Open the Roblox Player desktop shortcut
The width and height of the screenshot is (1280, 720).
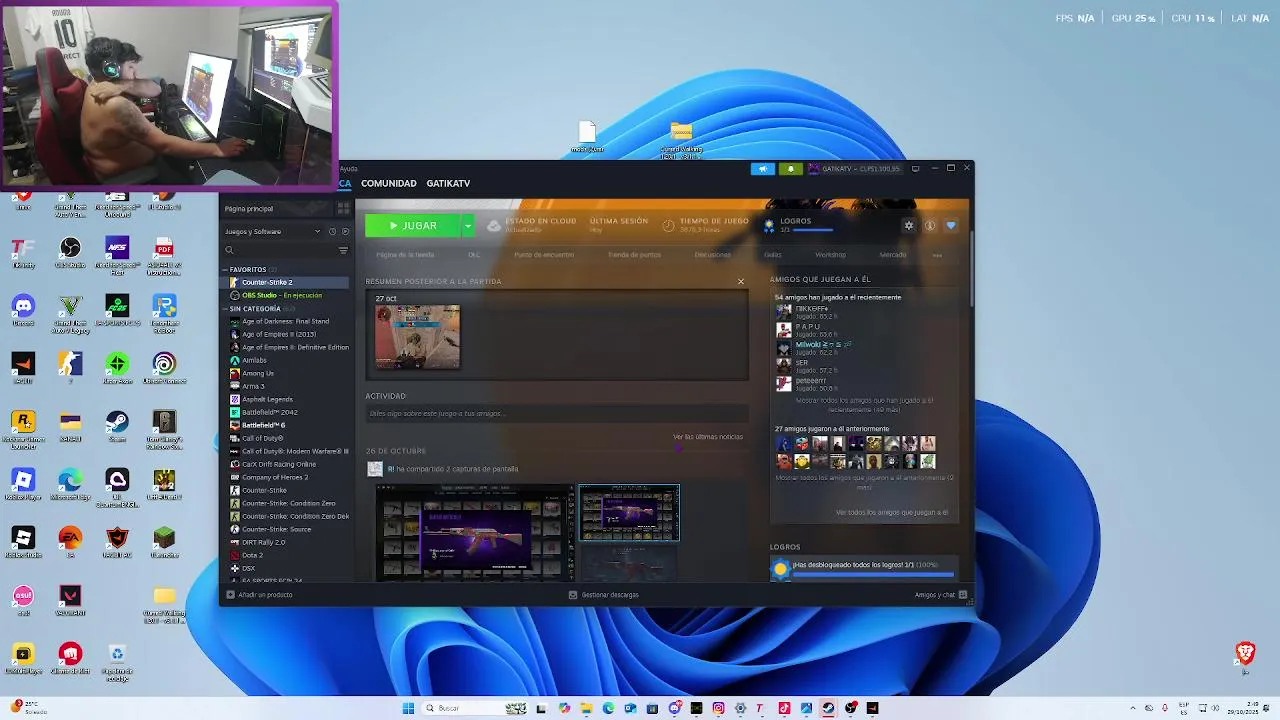[x=23, y=484]
